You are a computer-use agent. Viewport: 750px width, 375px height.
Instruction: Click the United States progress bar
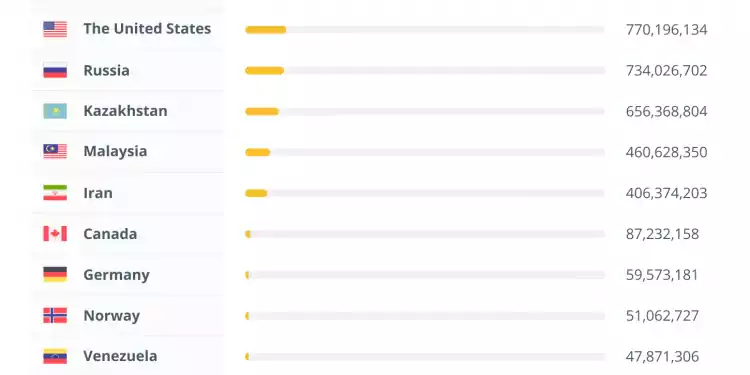425,30
